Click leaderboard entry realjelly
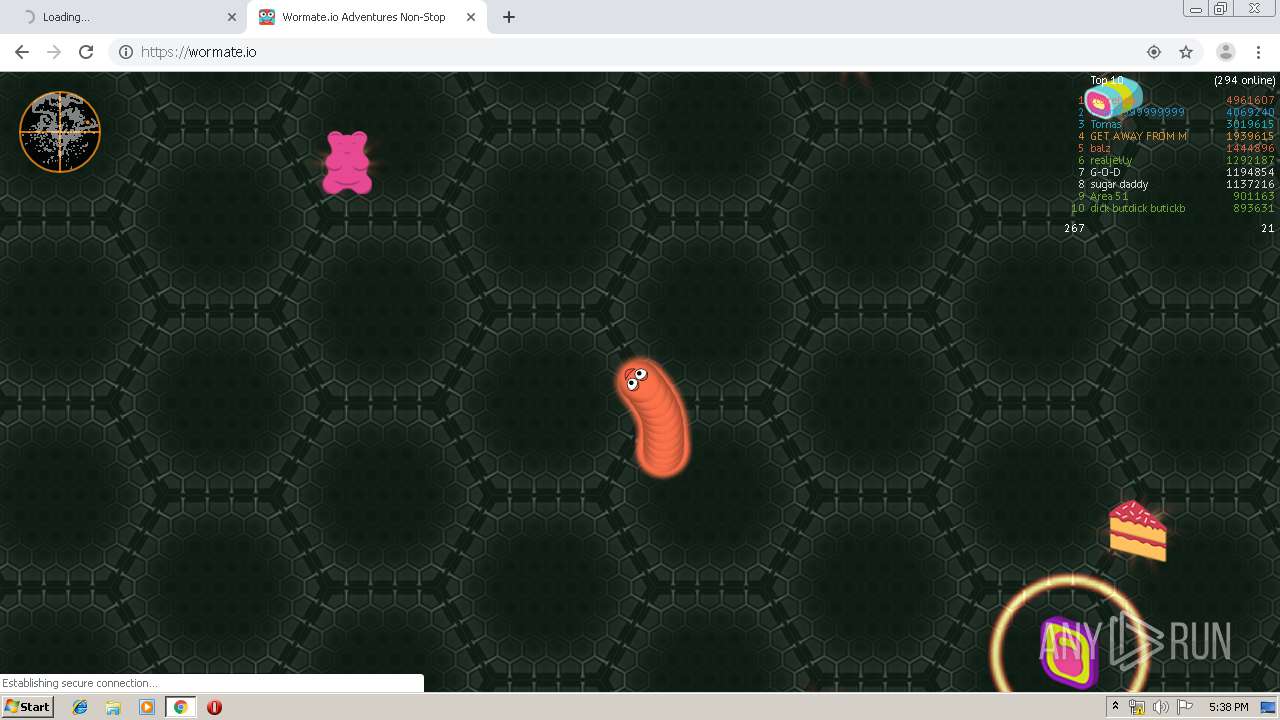The image size is (1280, 720). point(1111,161)
